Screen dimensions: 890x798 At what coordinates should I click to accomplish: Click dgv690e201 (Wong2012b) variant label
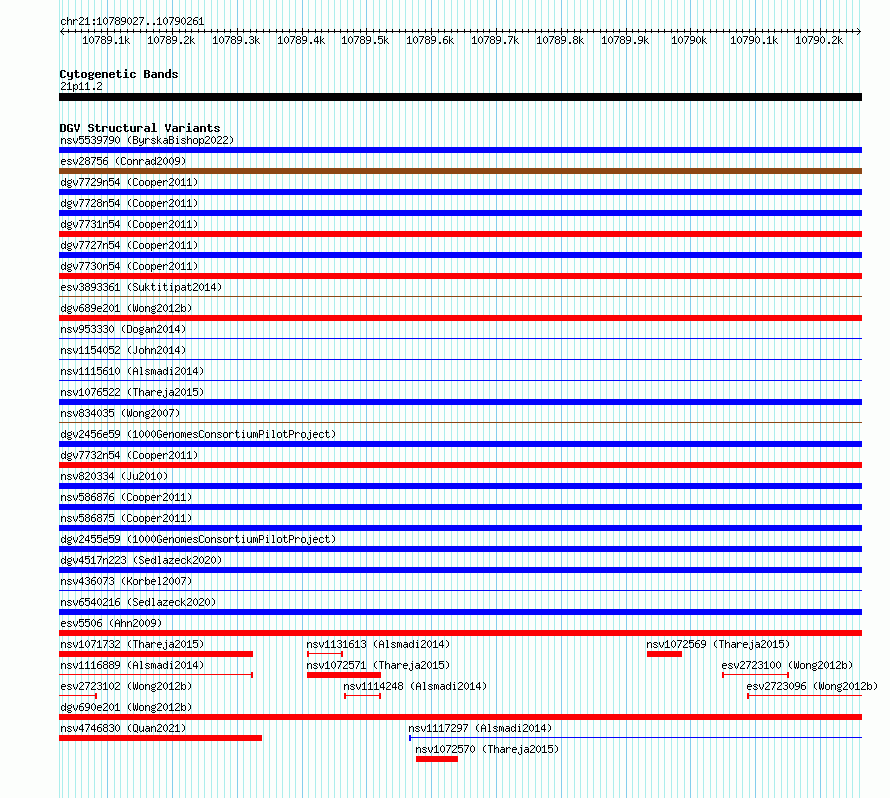(126, 707)
